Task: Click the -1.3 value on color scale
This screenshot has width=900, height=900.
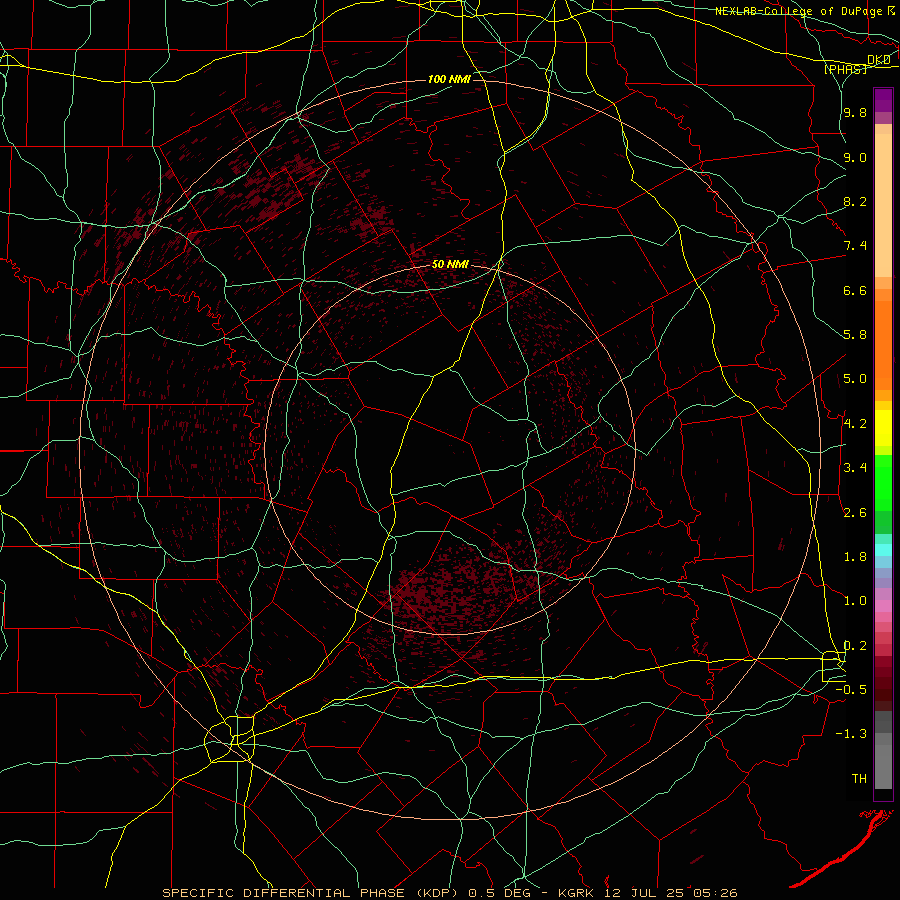Action: [851, 734]
